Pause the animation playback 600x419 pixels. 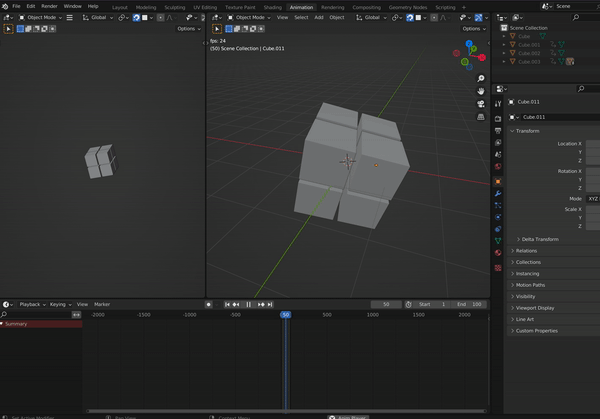248,304
